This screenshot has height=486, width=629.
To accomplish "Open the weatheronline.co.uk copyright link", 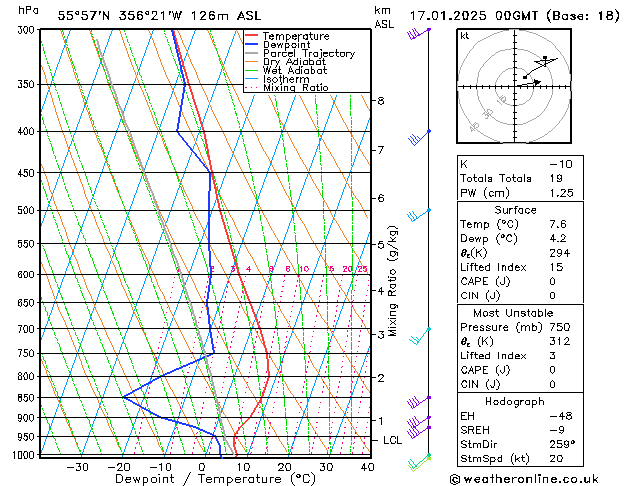I will tap(524, 479).
